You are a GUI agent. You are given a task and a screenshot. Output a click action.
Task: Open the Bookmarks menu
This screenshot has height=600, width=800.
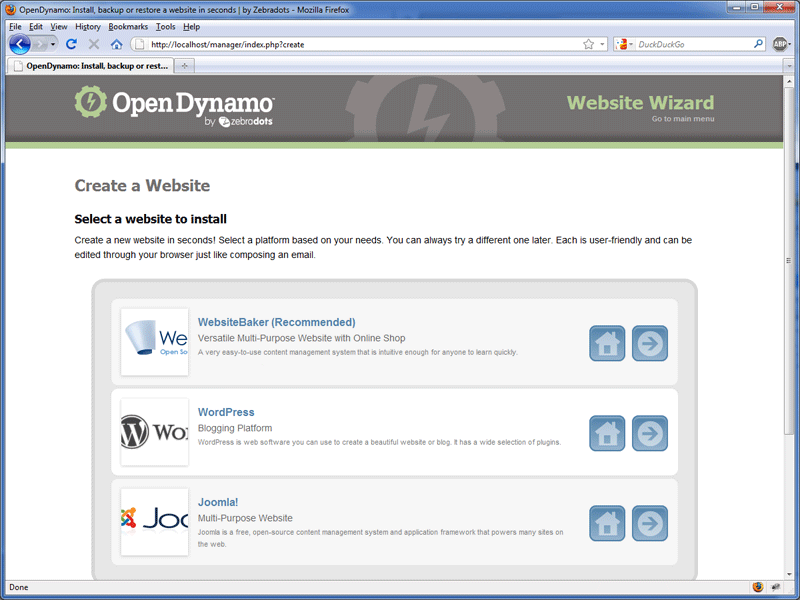pos(127,26)
